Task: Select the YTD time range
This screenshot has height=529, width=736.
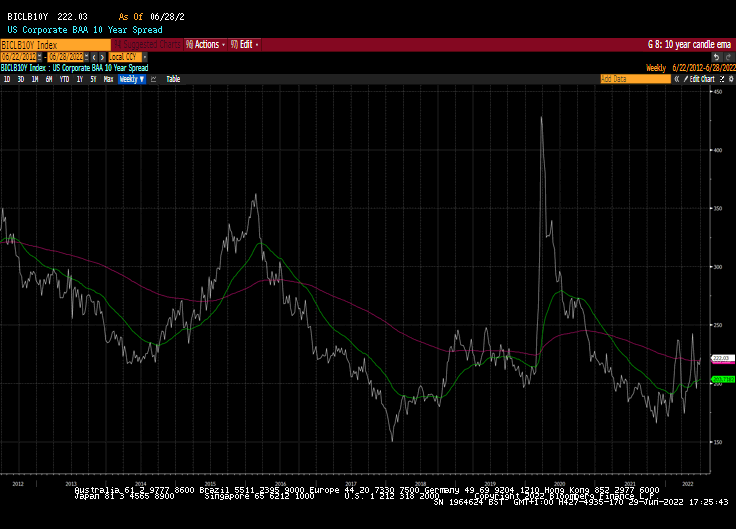Action: tap(64, 79)
